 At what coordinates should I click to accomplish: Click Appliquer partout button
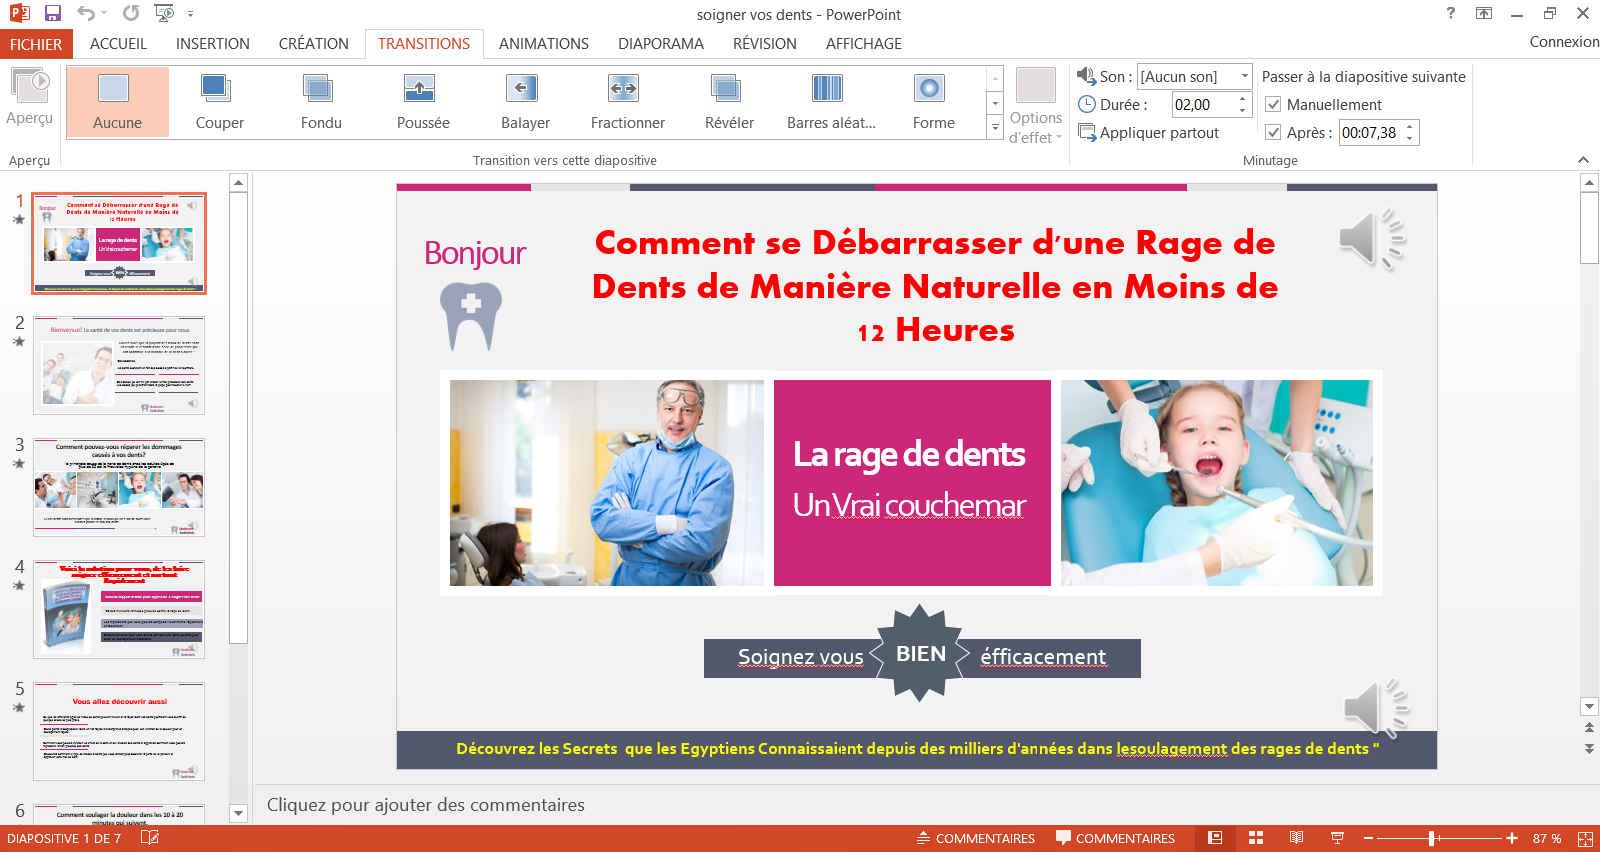tap(1149, 133)
